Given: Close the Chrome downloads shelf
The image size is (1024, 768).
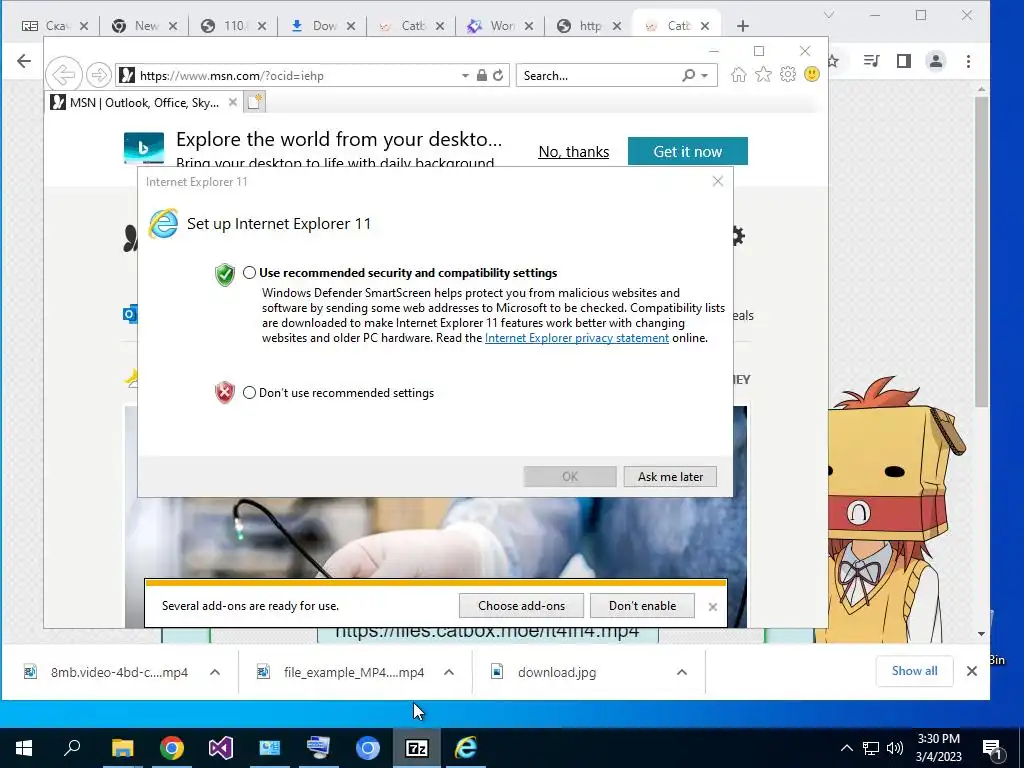Looking at the screenshot, I should (972, 671).
